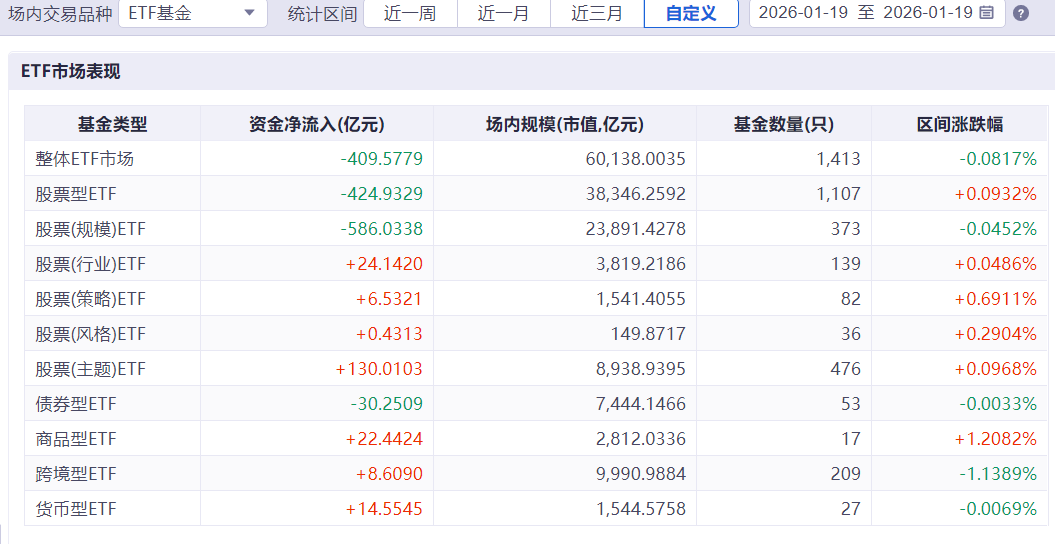Image resolution: width=1055 pixels, height=544 pixels.
Task: Select the 股票(风格)ETF row label
Action: 91,334
